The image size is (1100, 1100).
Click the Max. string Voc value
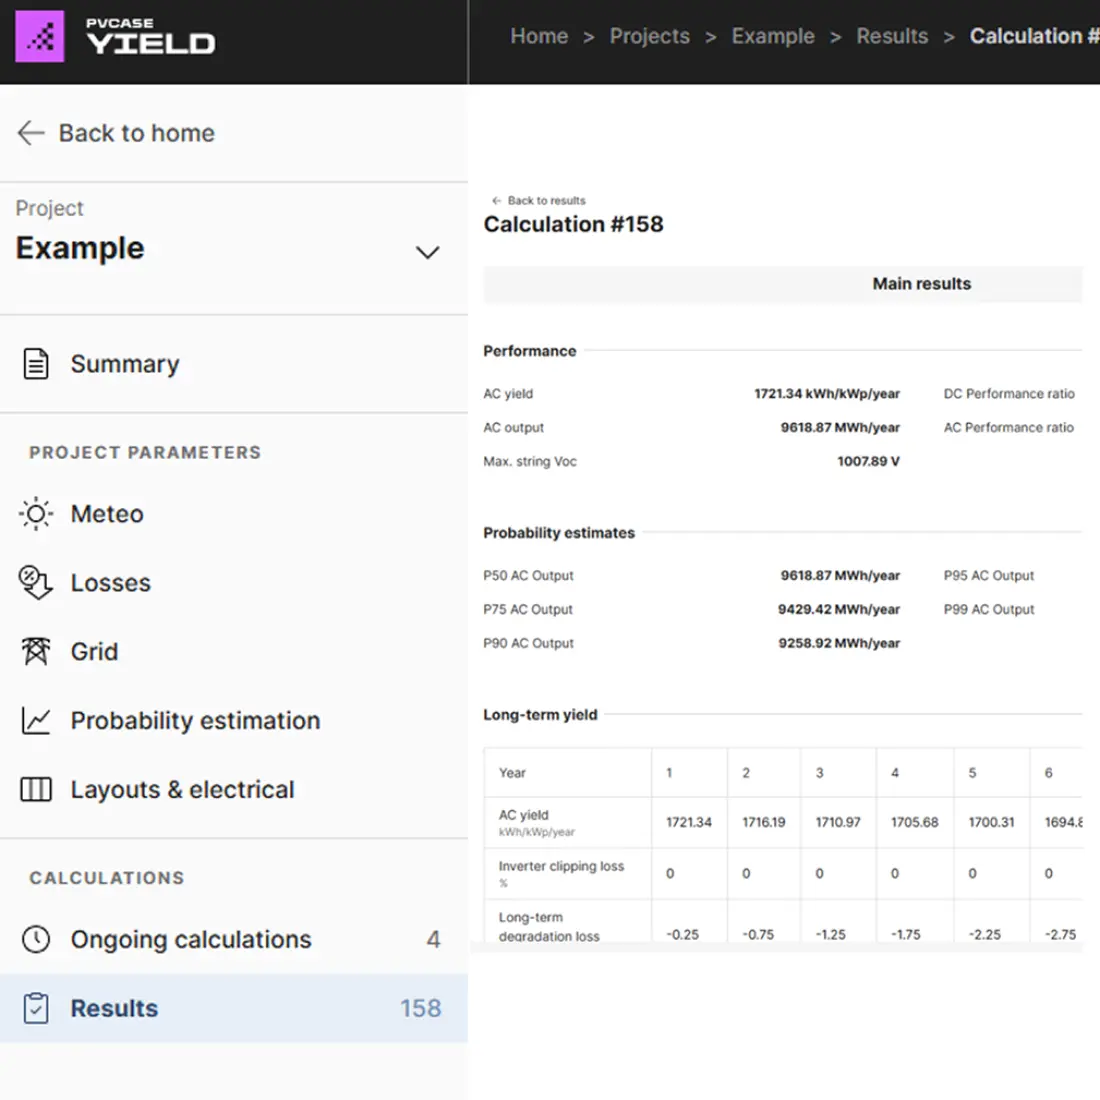pos(868,461)
